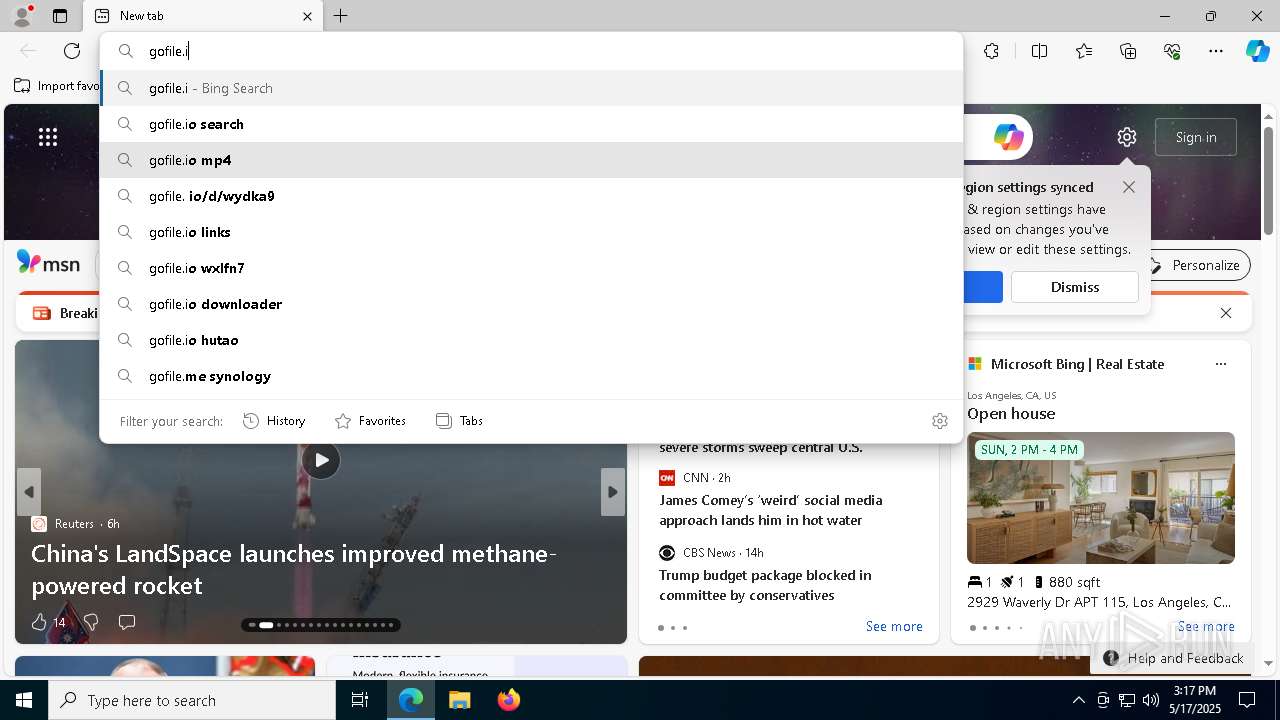Dismiss the region settings notification
Screen dimensions: 1280x720
point(1075,287)
